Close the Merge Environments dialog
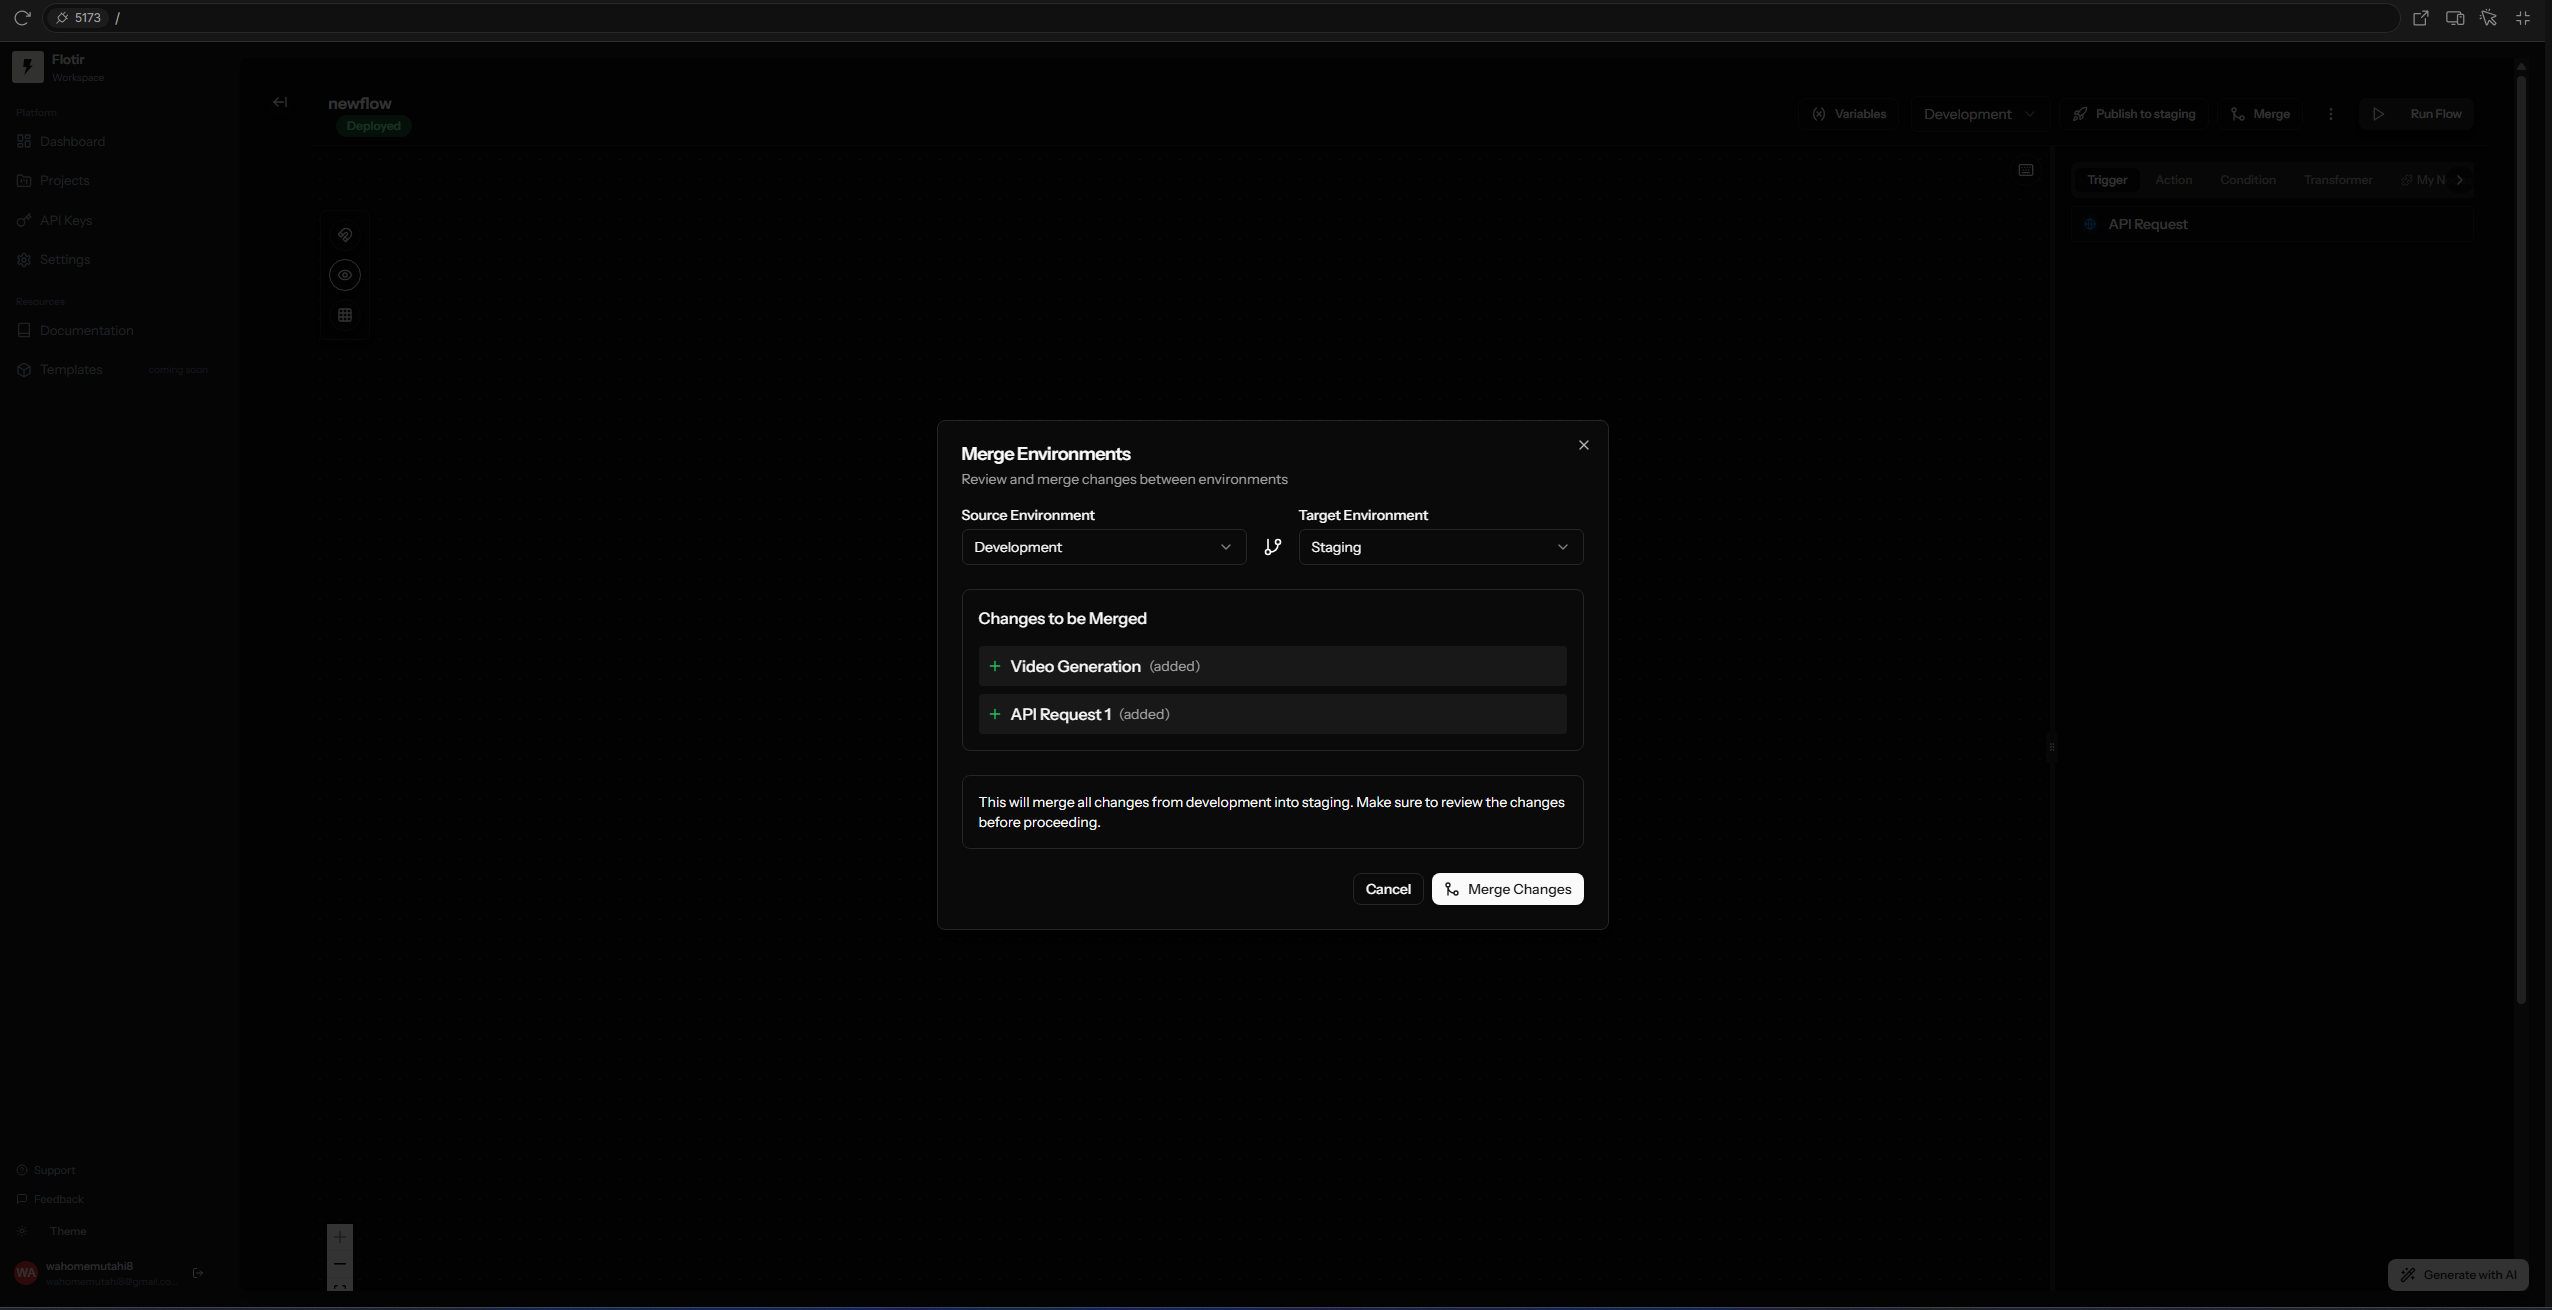The width and height of the screenshot is (2552, 1310). click(1583, 445)
